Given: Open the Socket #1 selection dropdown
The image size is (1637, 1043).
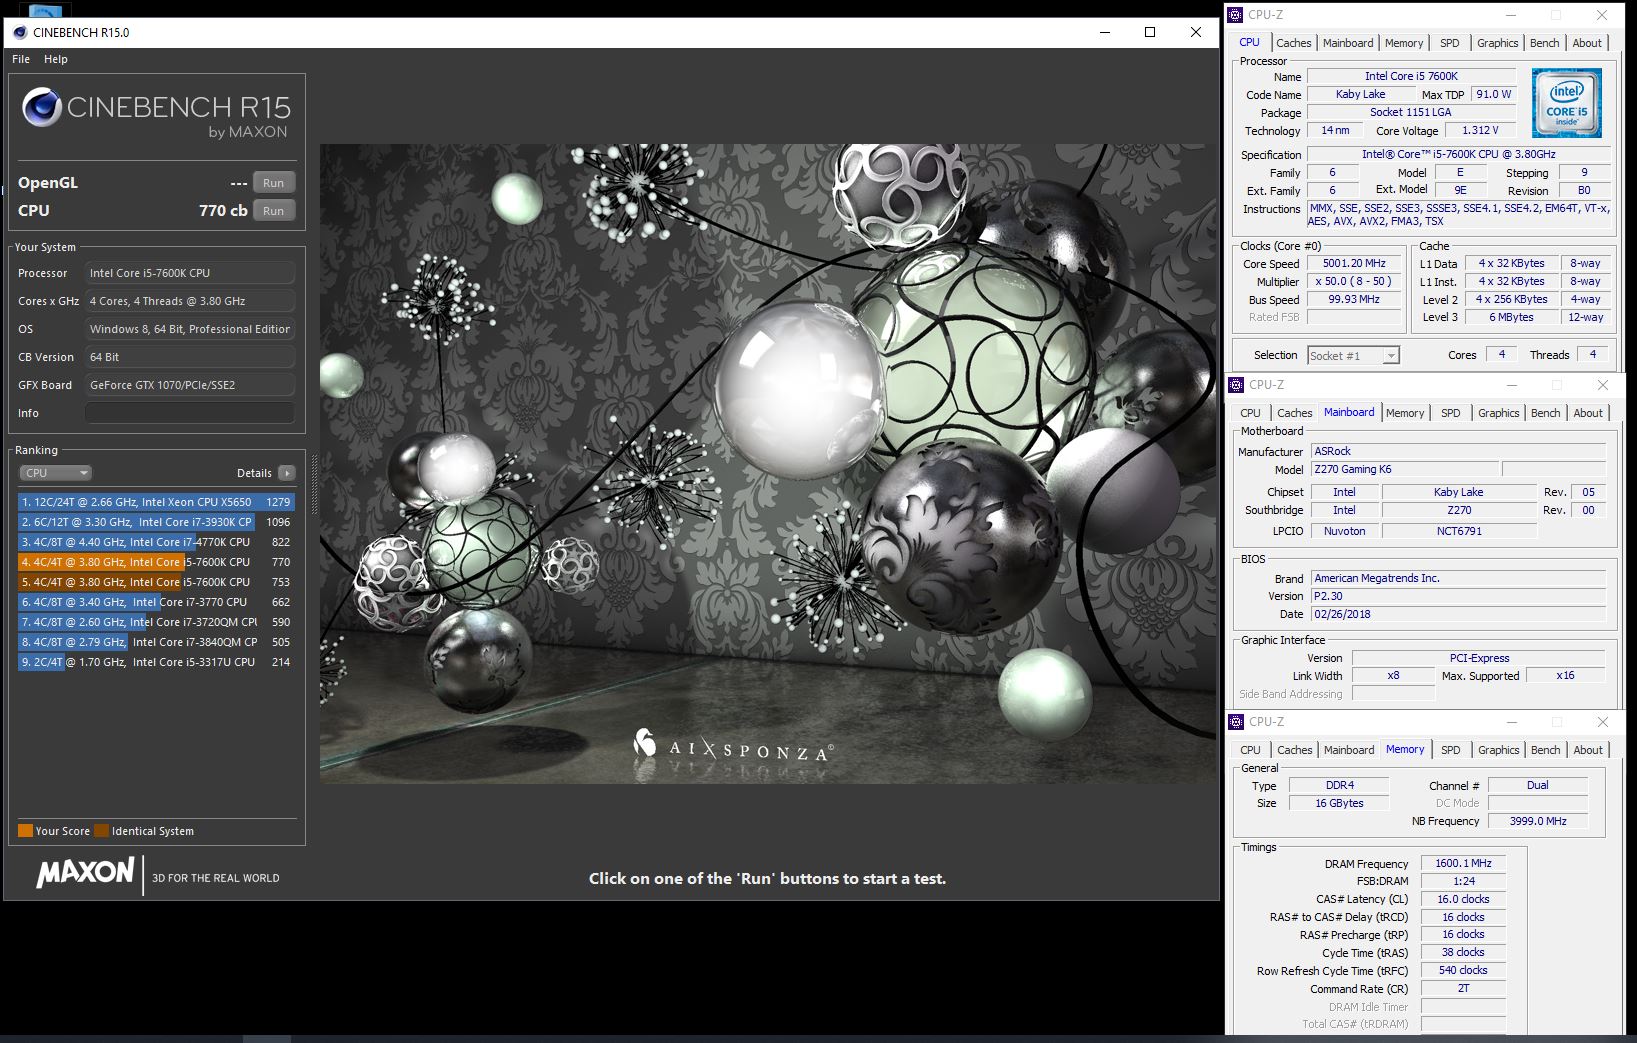Looking at the screenshot, I should pos(1353,355).
